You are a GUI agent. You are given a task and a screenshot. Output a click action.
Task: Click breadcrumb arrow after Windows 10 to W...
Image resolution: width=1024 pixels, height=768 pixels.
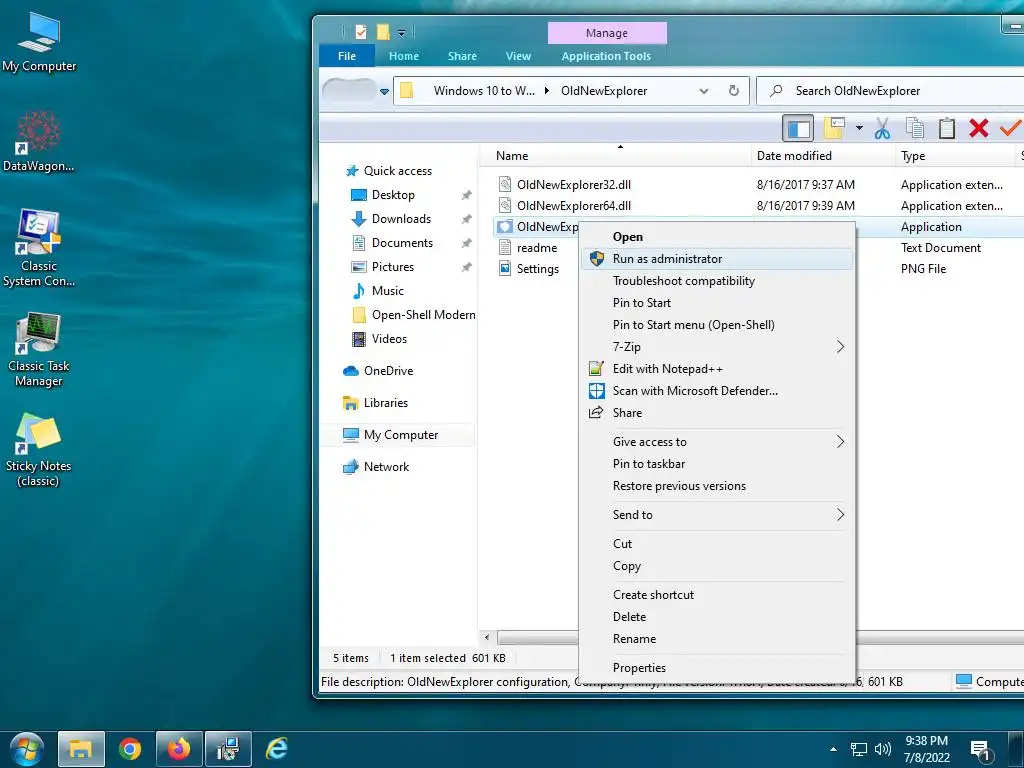coord(547,91)
